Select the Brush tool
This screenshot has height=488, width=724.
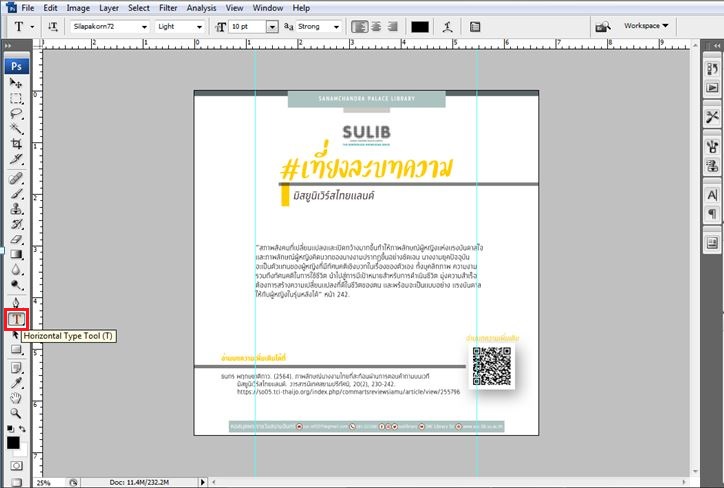click(16, 194)
